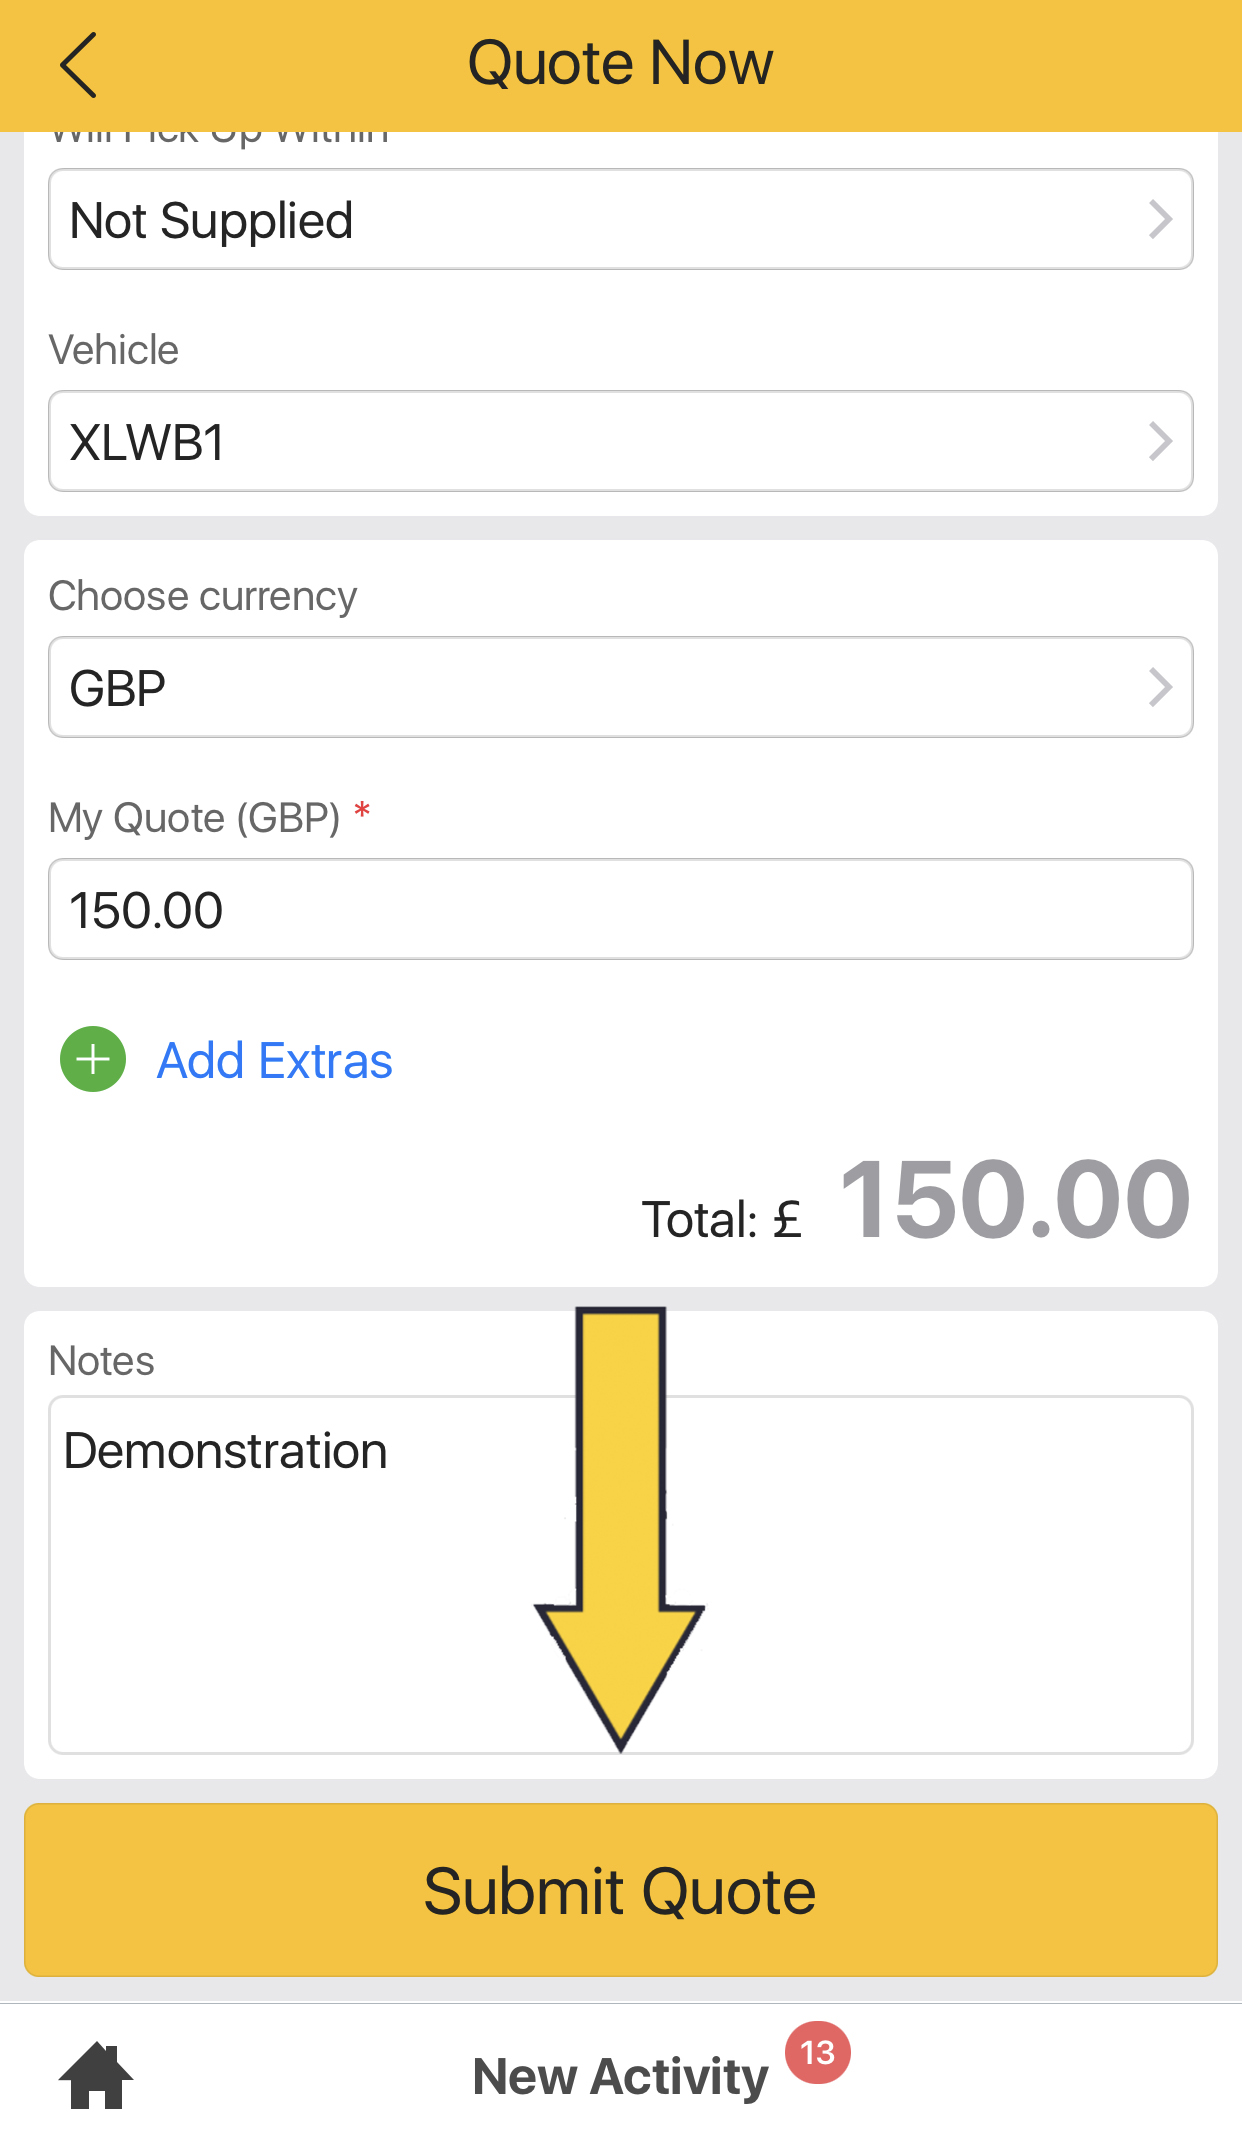Focus the My Quote amount field
Image resolution: width=1242 pixels, height=2148 pixels.
point(620,910)
